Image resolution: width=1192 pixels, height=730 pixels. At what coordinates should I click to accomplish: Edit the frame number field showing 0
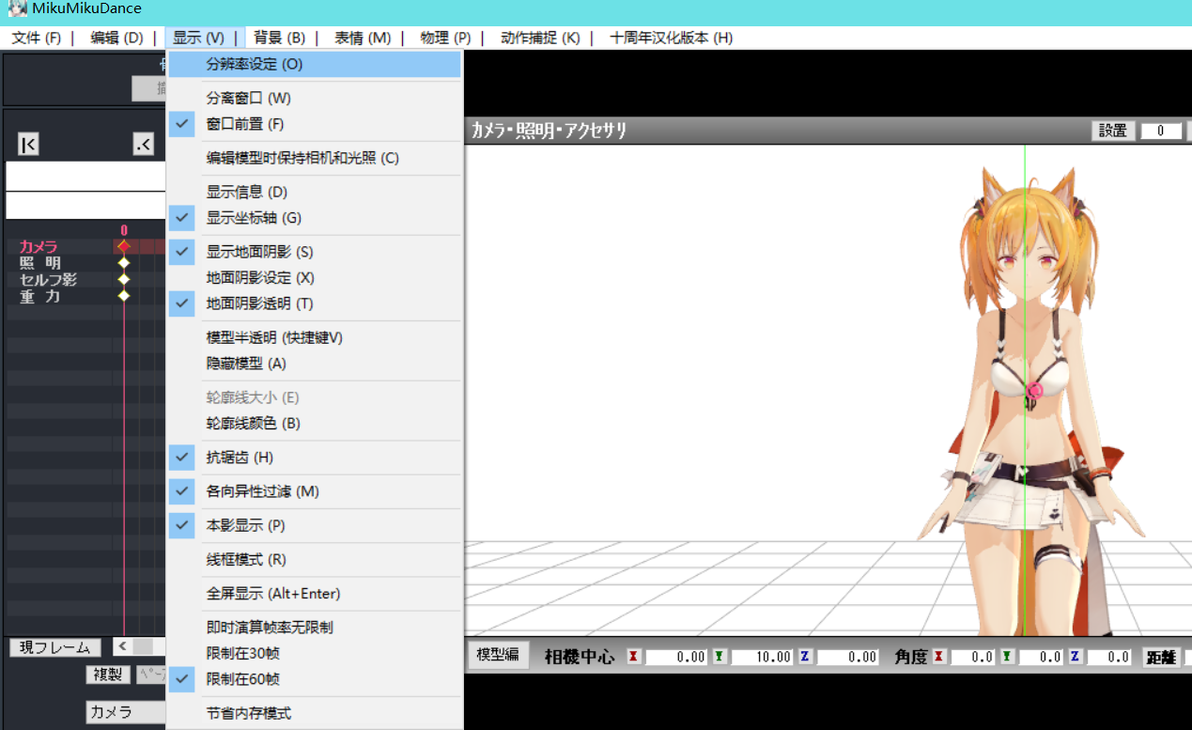[x=1160, y=131]
